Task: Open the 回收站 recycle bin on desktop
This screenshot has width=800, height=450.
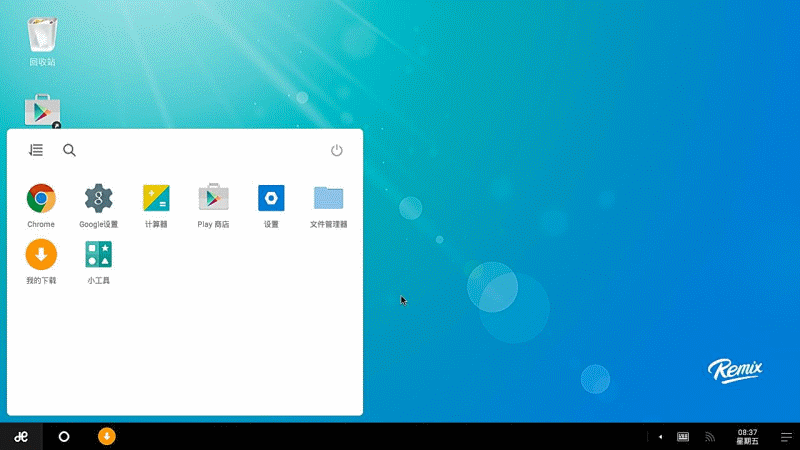Action: (42, 41)
